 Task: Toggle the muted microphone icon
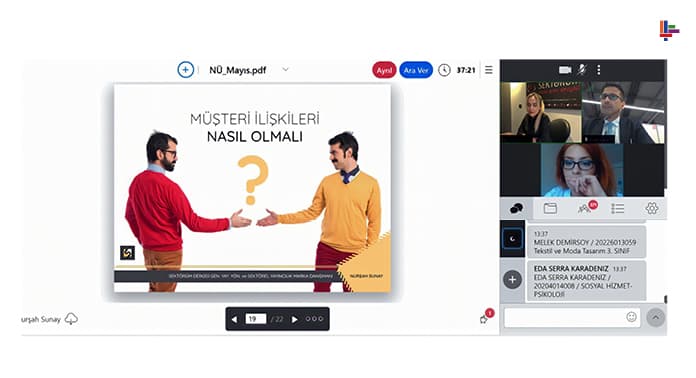point(582,69)
